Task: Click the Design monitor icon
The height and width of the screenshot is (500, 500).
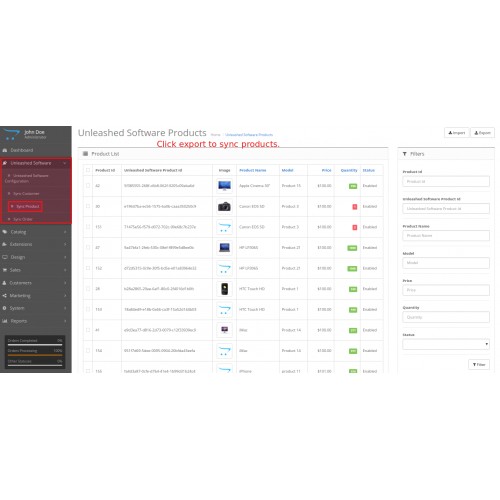Action: [x=5, y=257]
